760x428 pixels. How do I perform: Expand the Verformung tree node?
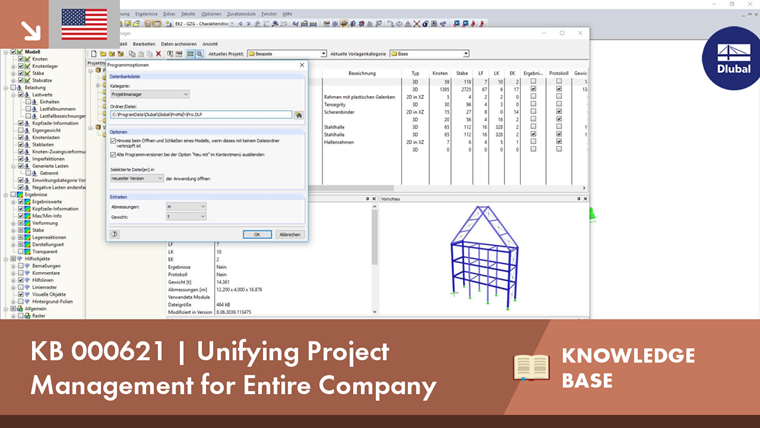coord(13,223)
